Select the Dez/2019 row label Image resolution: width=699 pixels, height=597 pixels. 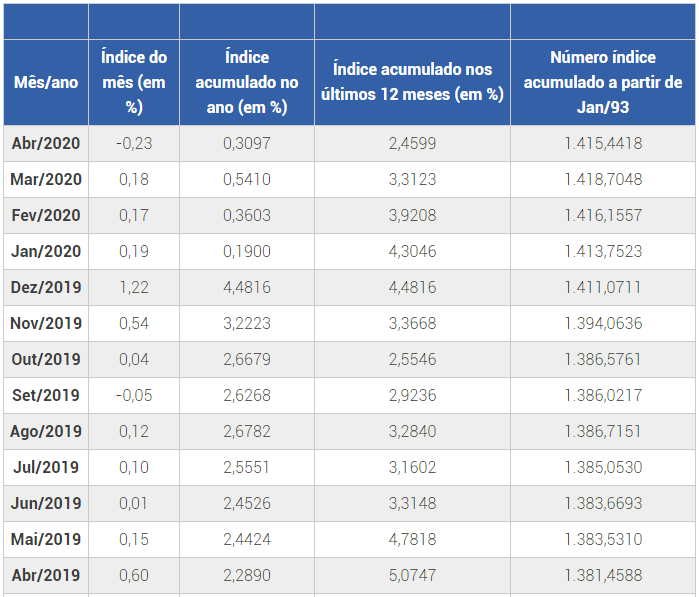point(46,287)
